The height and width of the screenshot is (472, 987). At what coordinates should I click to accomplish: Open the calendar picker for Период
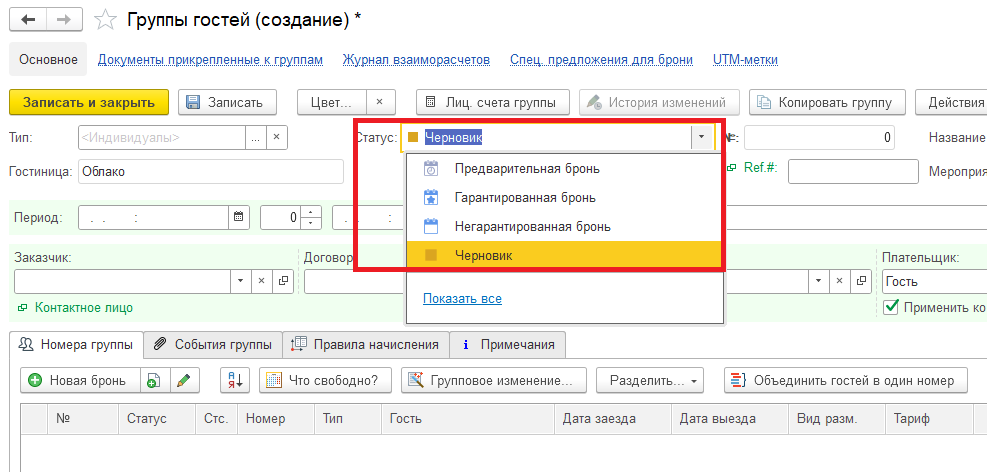tap(238, 217)
